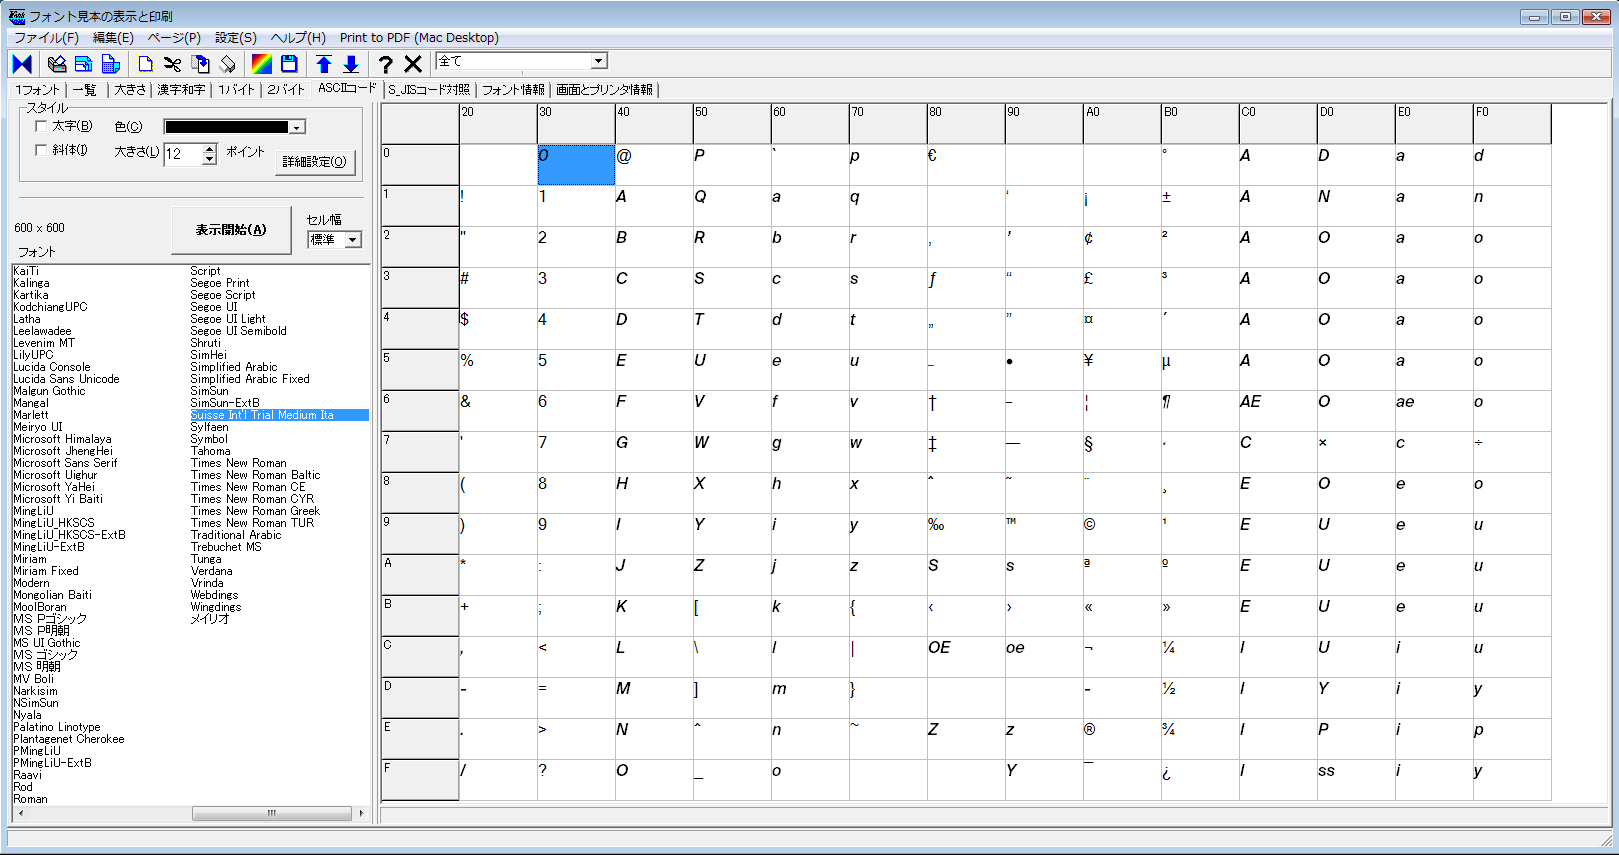1619x855 pixels.
Task: Open the rainbow color palette icon
Action: tap(261, 64)
